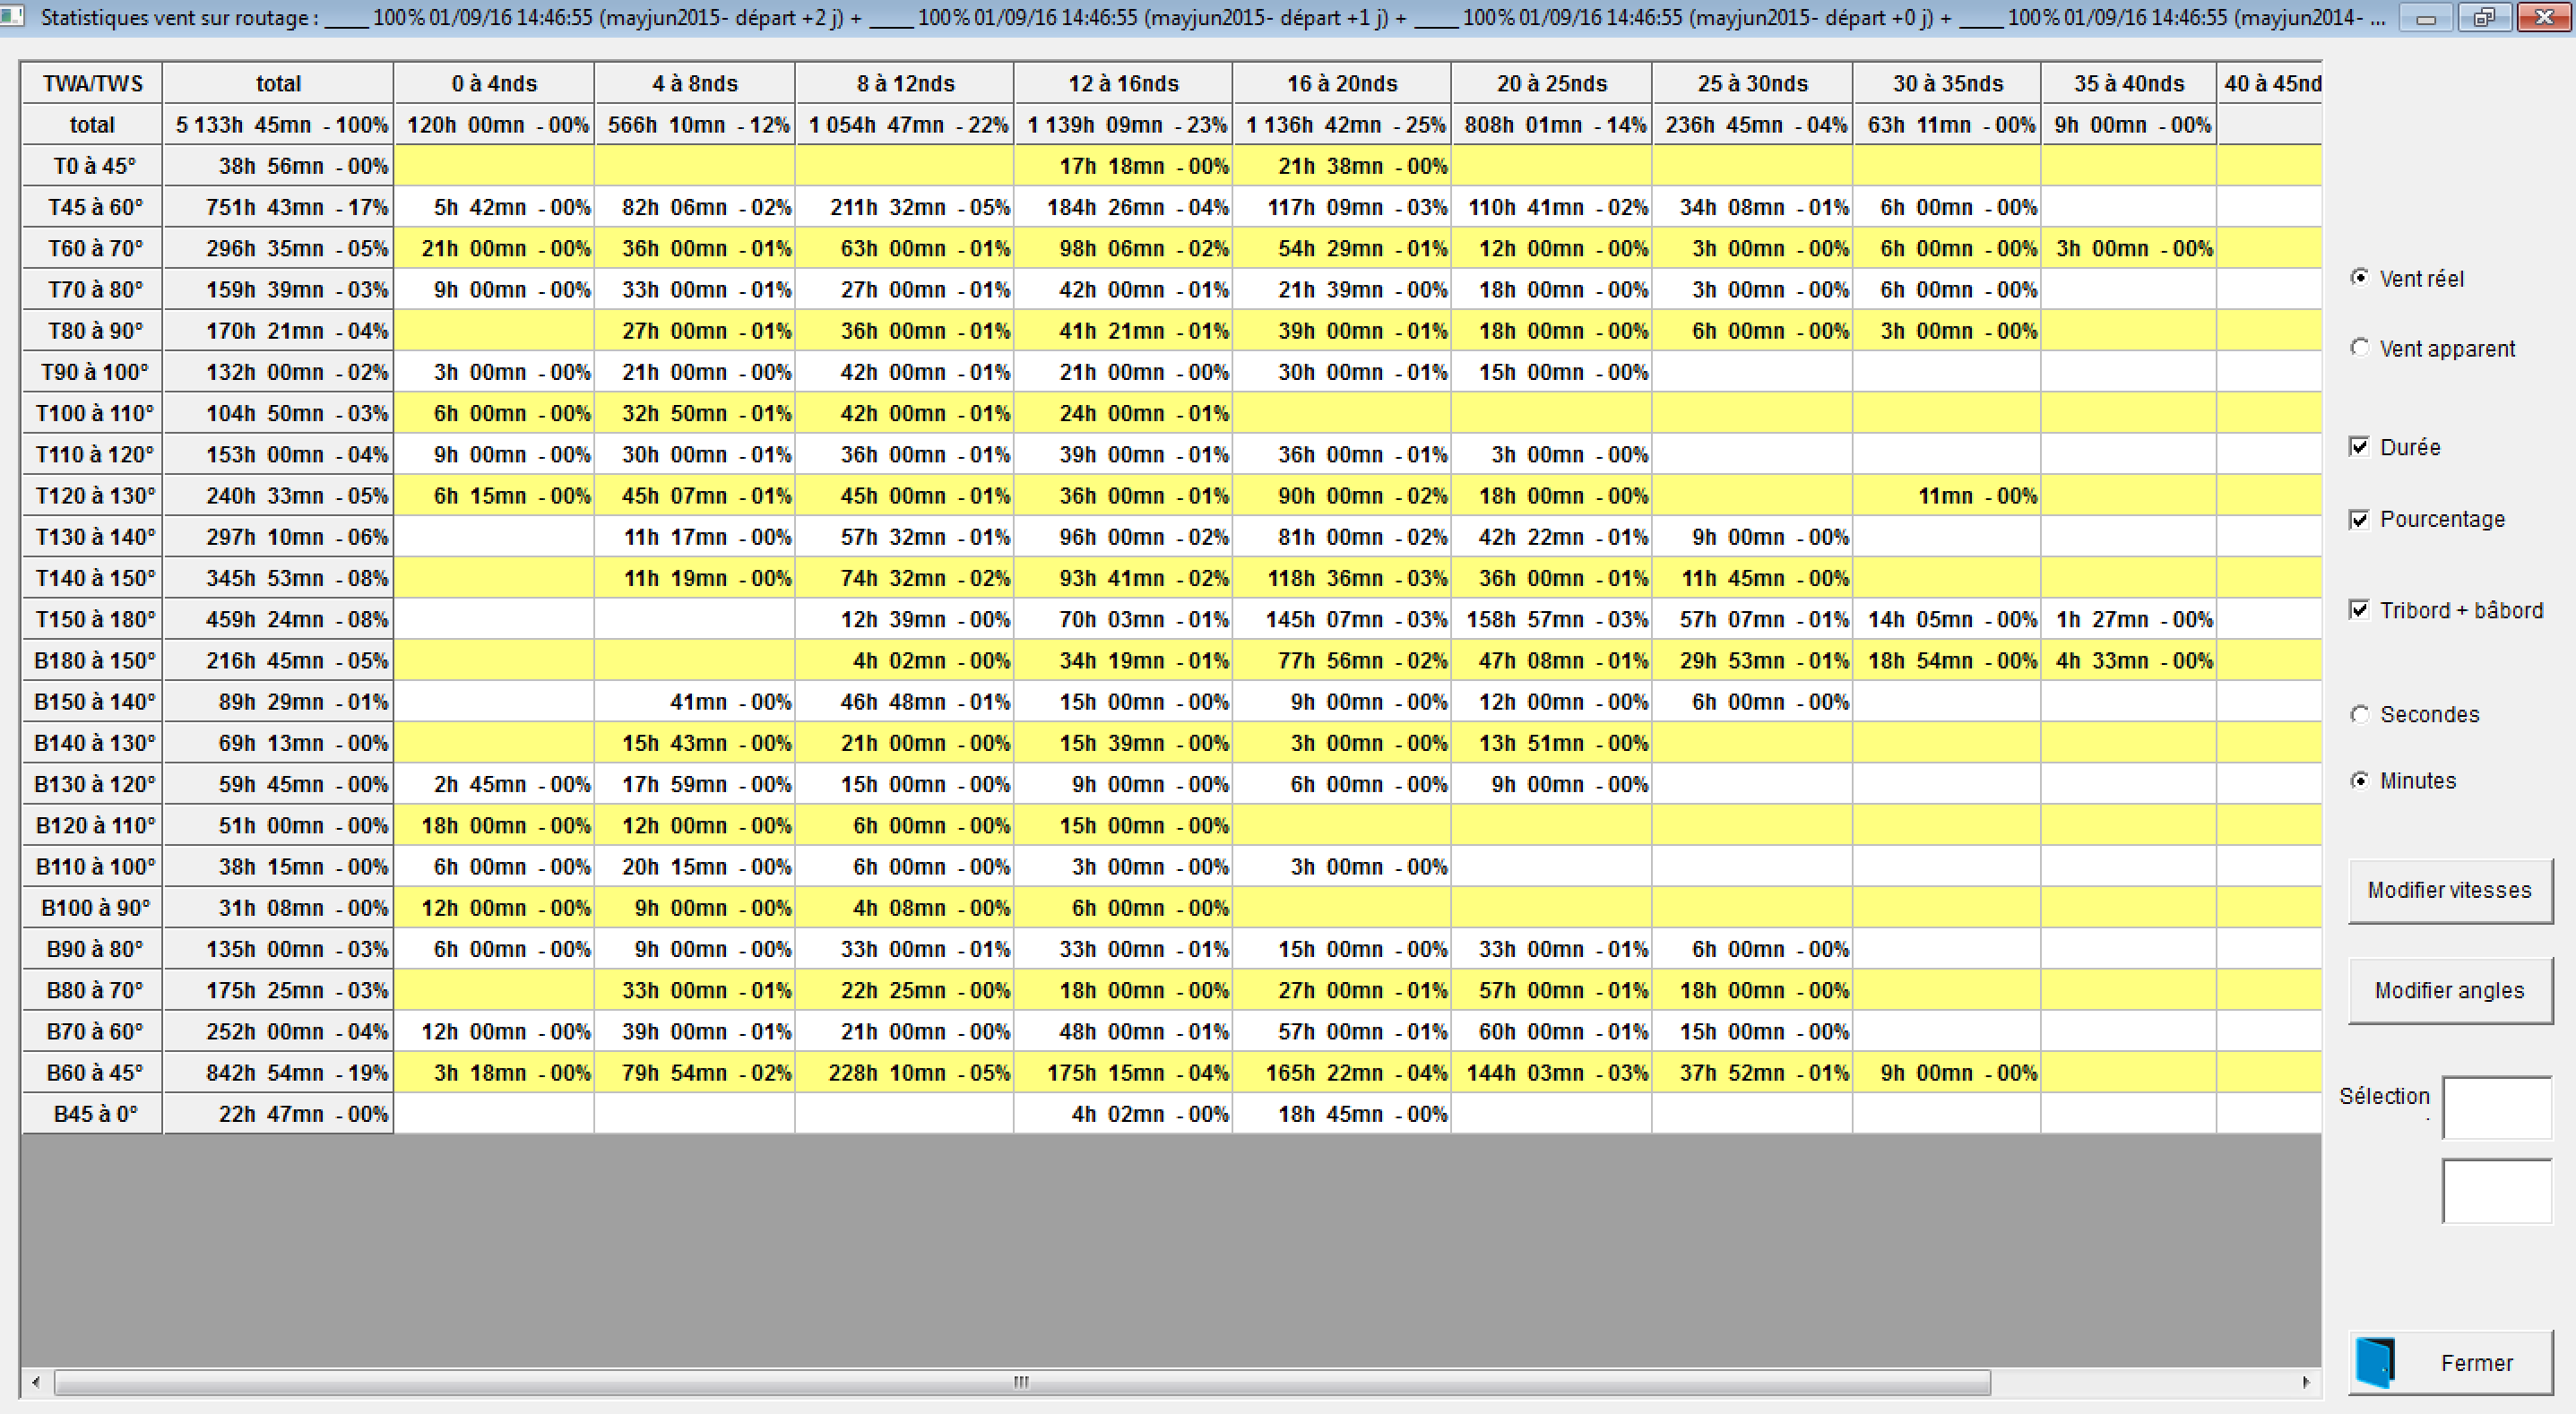
Task: Click the T60 à 70° row label
Action: (x=92, y=248)
